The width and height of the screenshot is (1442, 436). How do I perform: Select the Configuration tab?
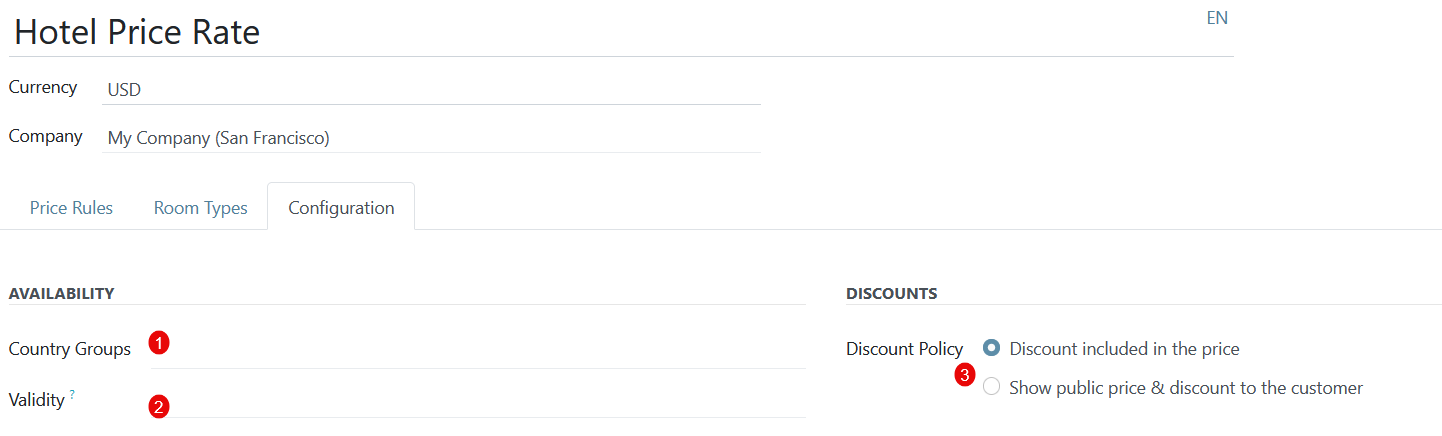coord(341,208)
